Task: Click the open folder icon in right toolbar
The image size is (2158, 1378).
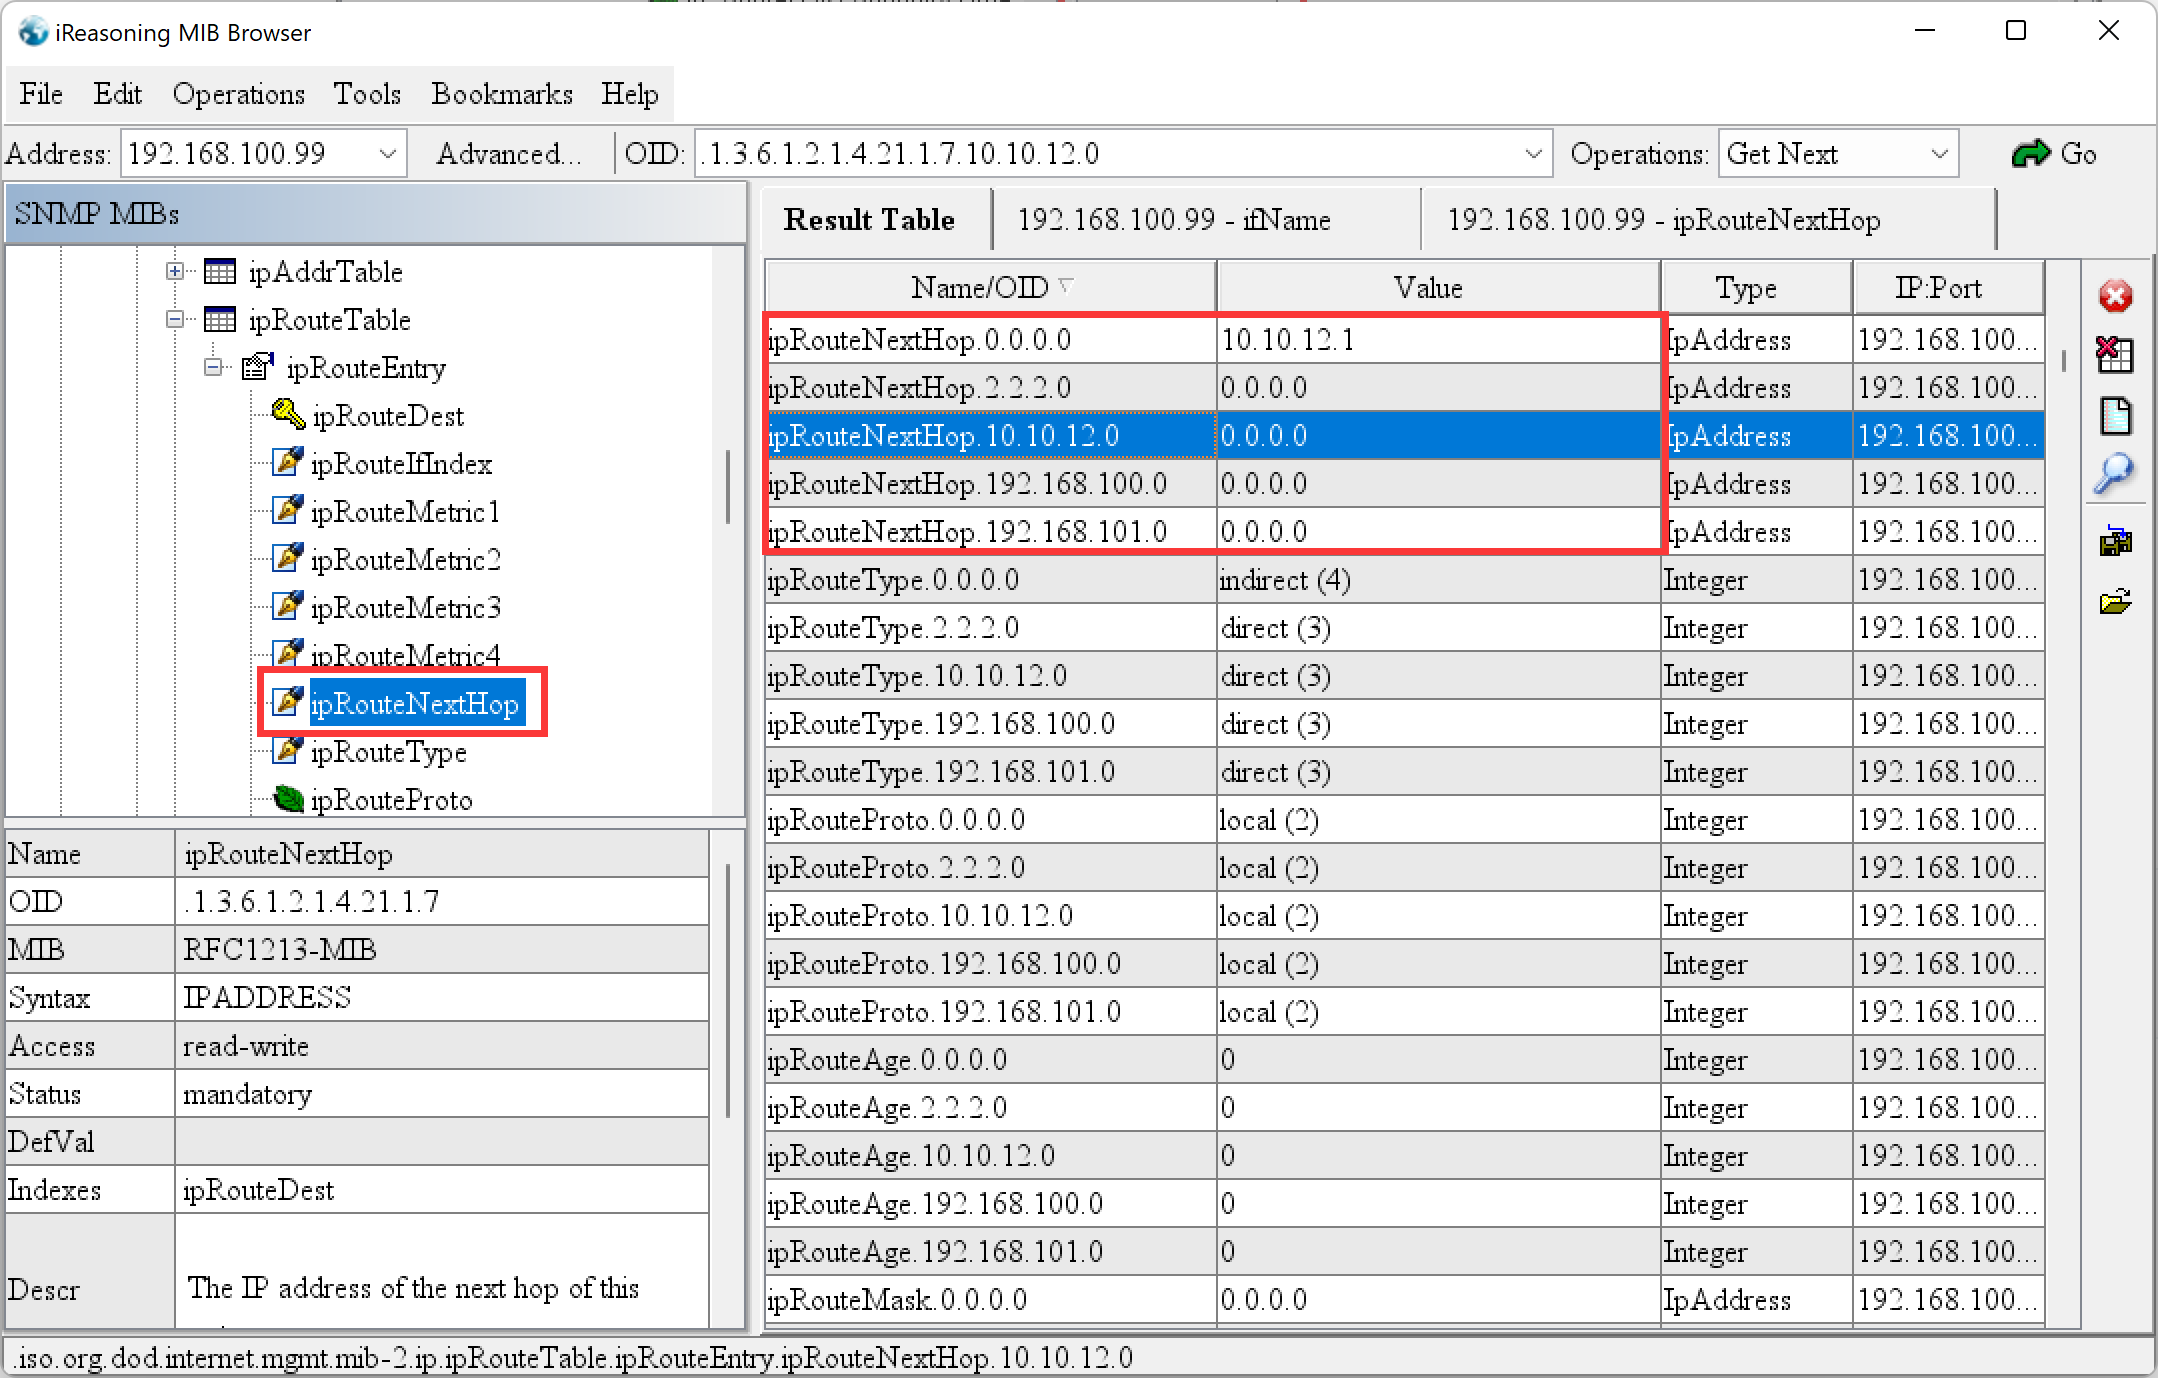Action: pyautogui.click(x=2115, y=602)
